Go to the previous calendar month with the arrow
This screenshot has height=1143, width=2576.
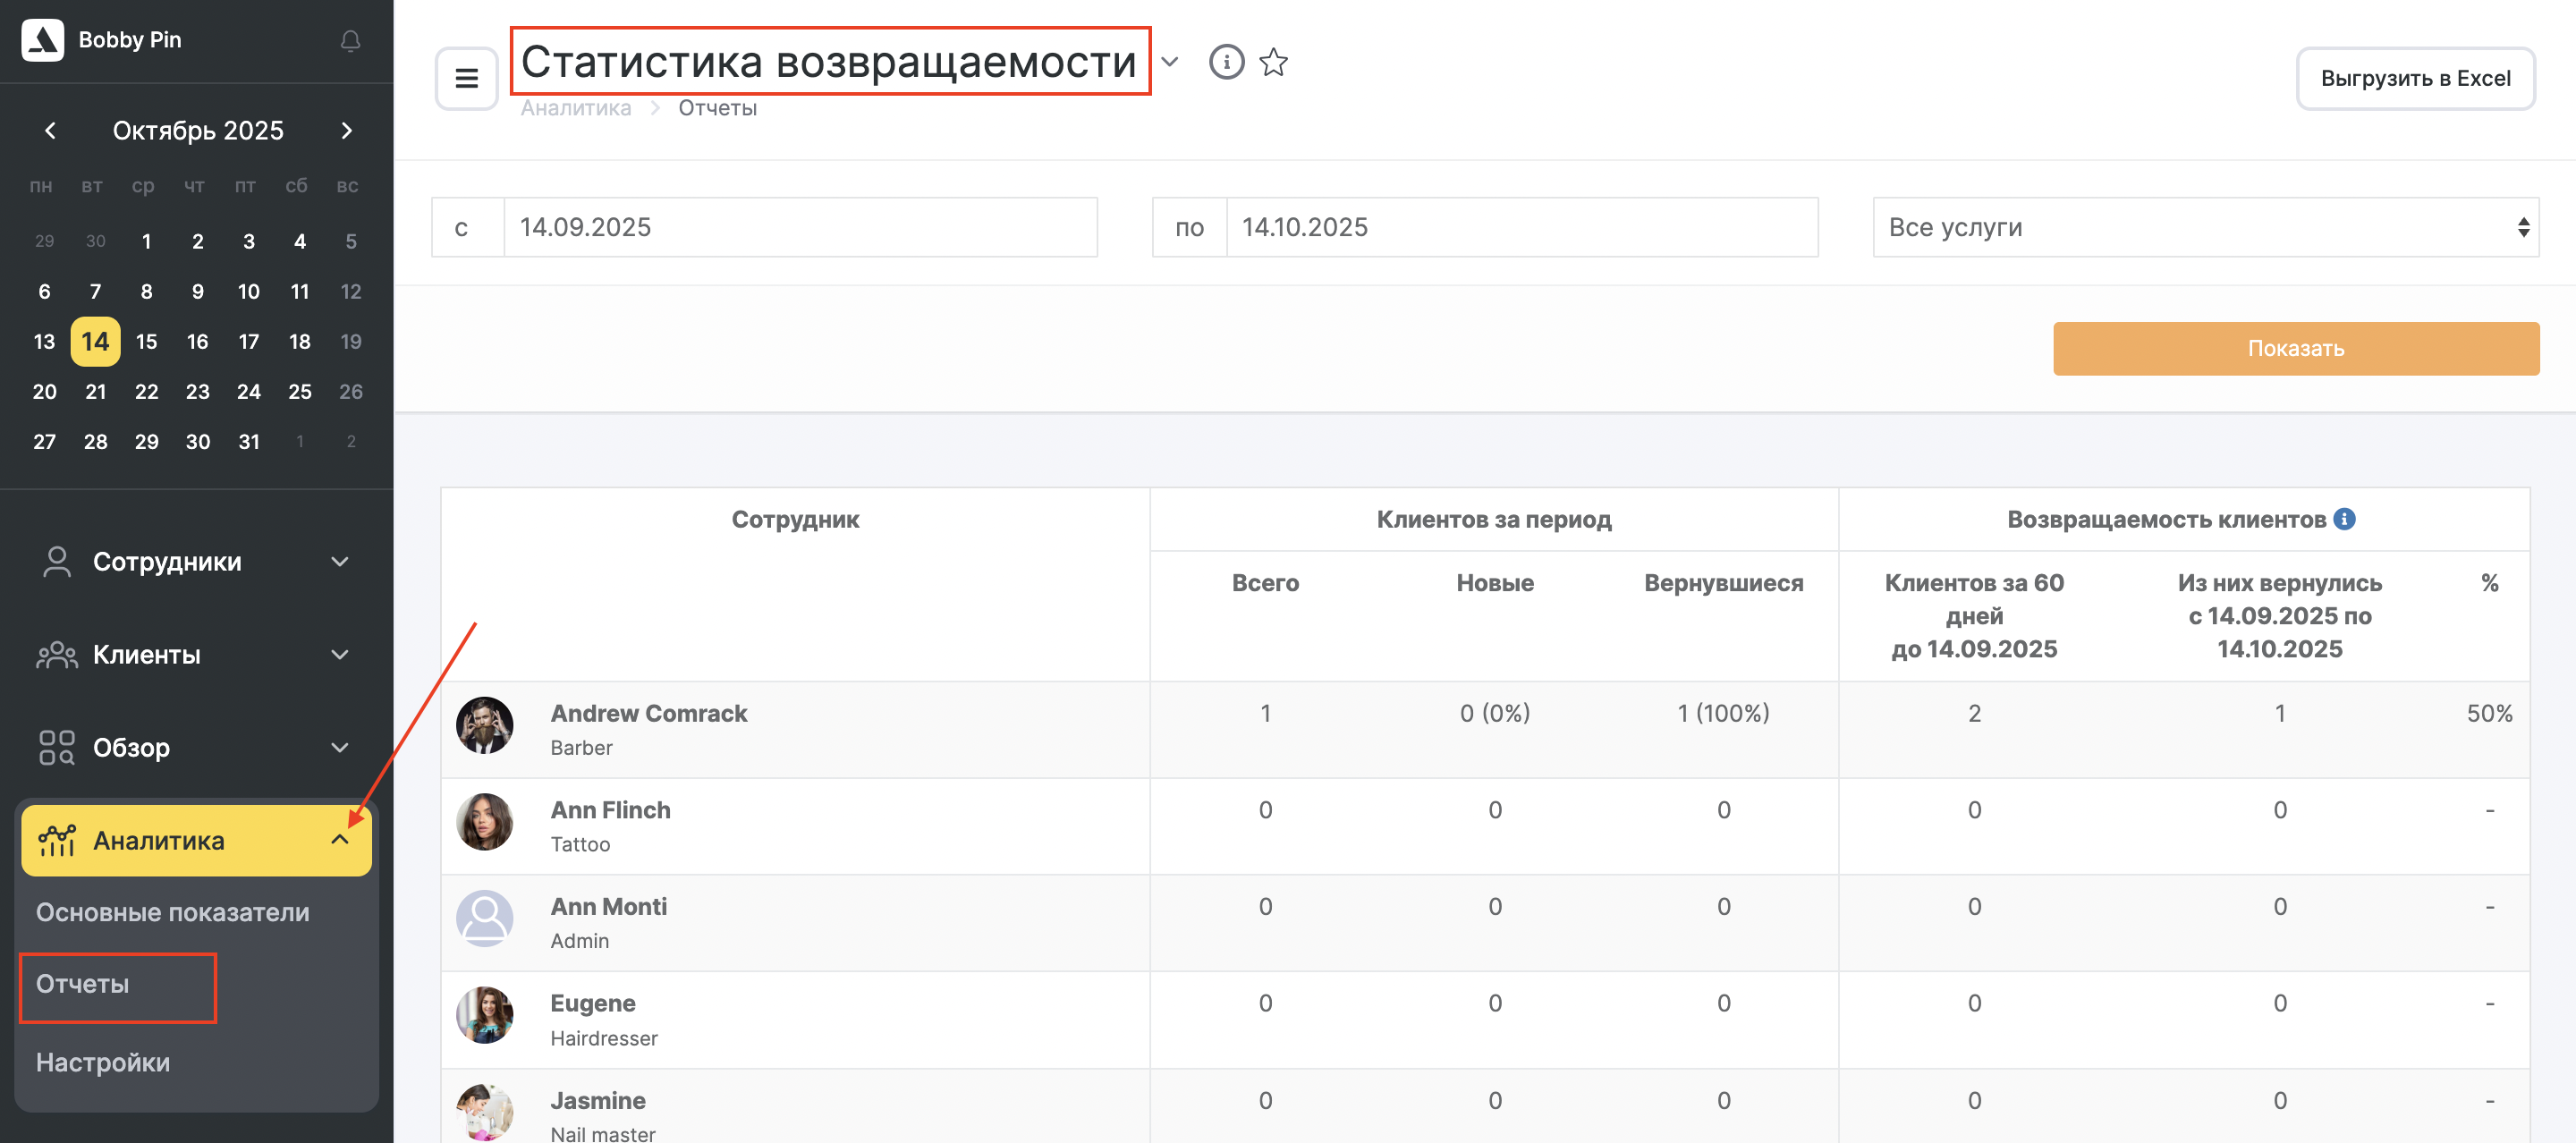(50, 131)
